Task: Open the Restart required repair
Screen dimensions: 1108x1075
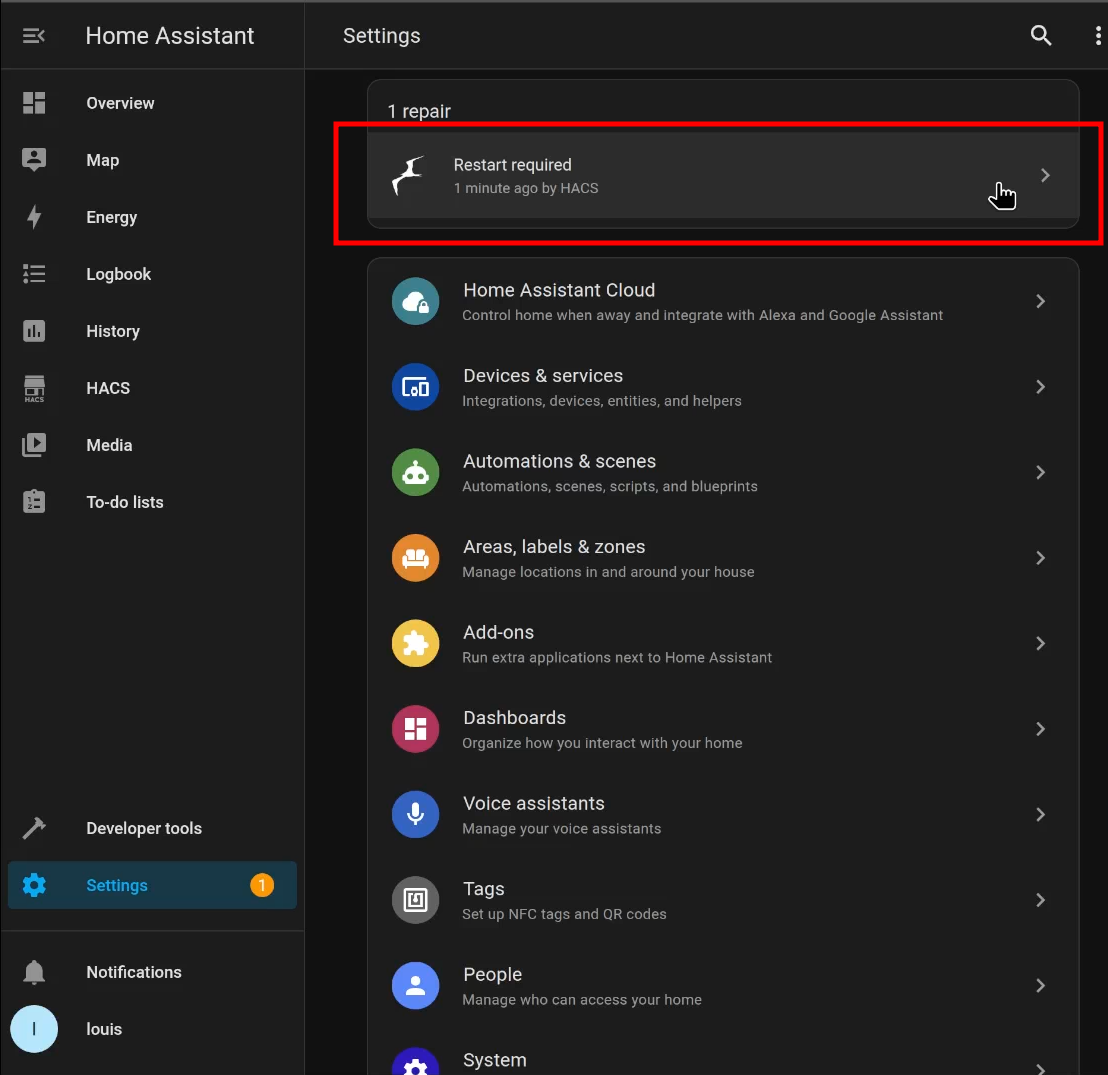Action: pyautogui.click(x=723, y=175)
